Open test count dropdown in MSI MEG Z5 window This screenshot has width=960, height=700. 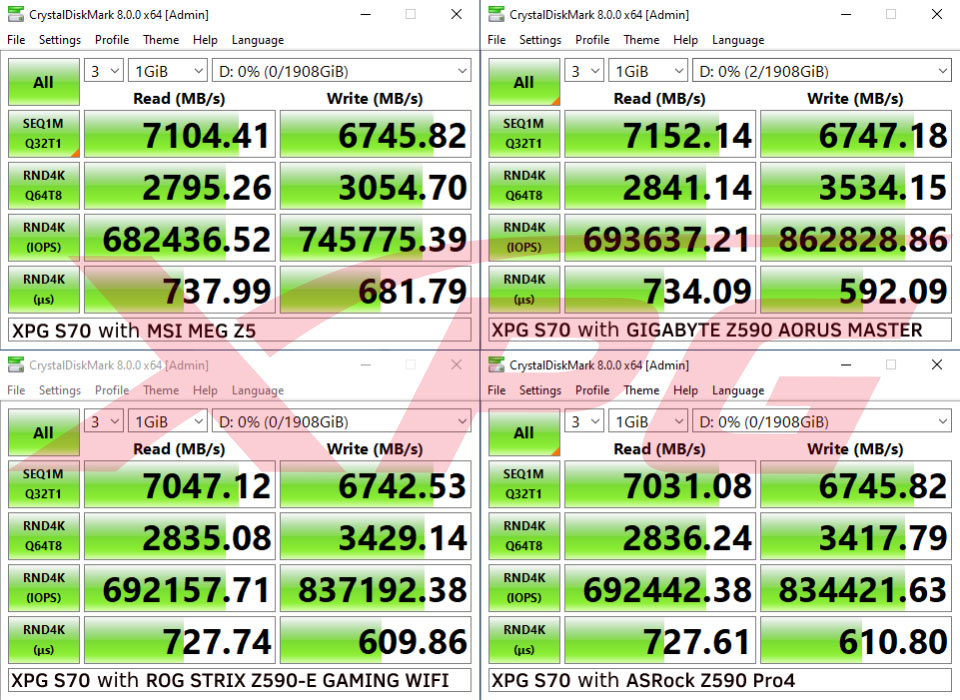[103, 71]
